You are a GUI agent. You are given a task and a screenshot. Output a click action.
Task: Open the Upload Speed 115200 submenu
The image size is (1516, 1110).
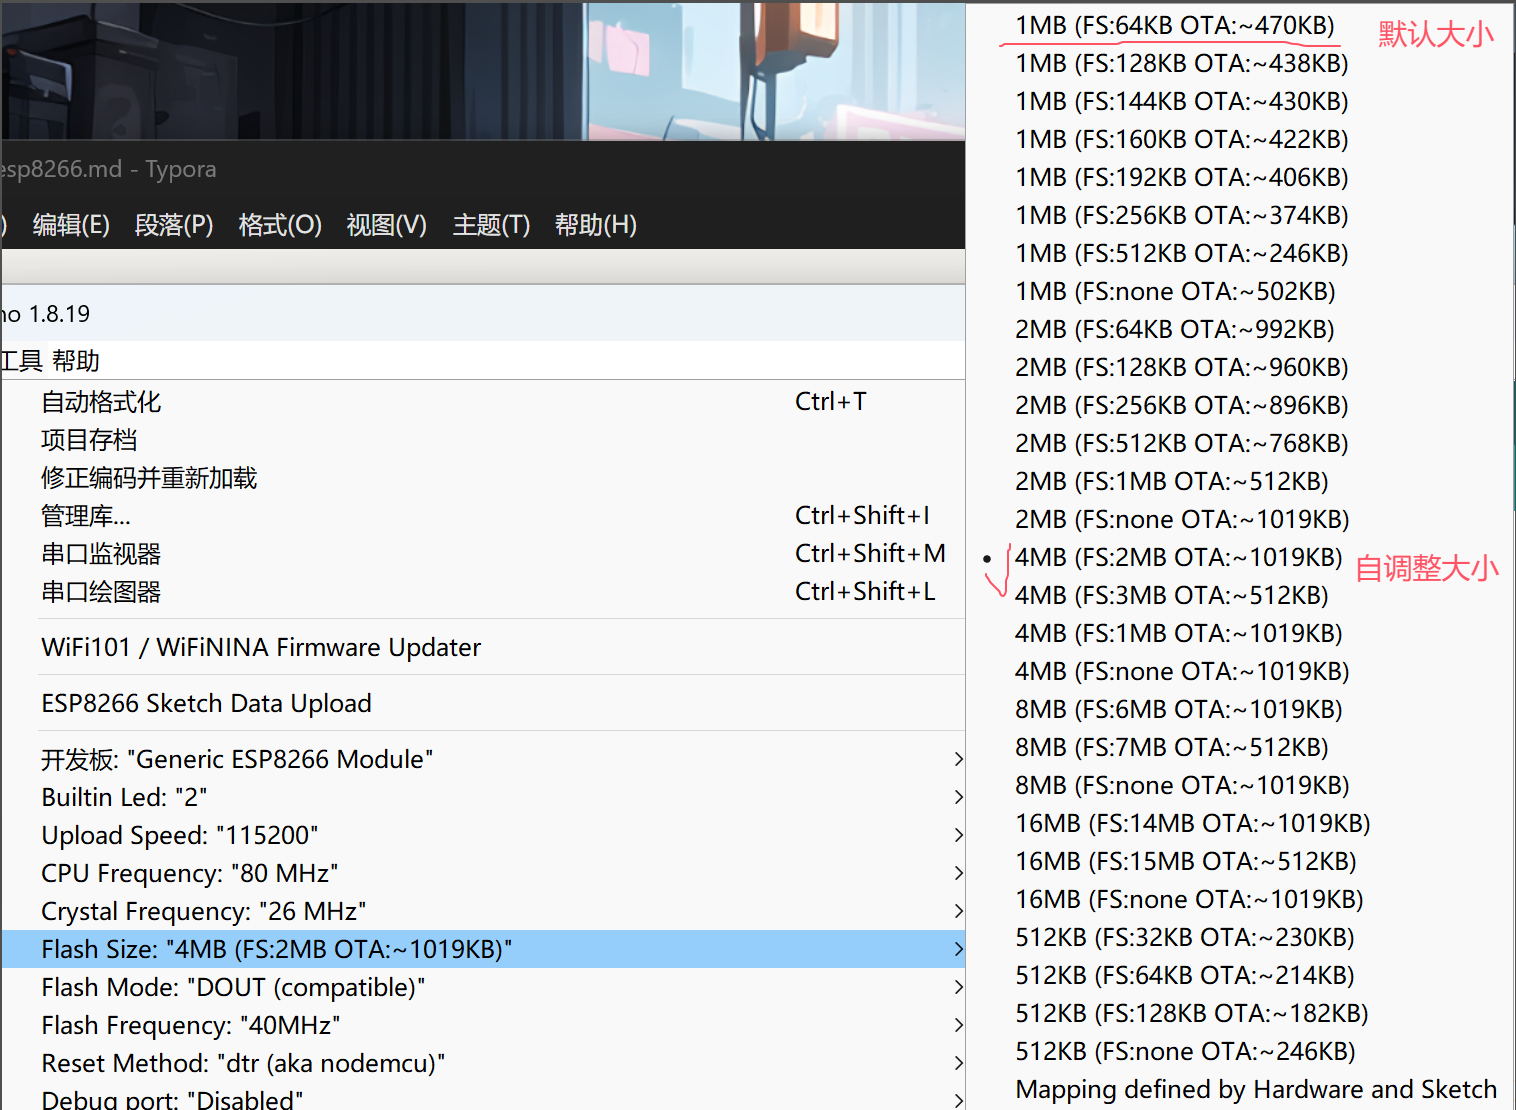coord(483,835)
